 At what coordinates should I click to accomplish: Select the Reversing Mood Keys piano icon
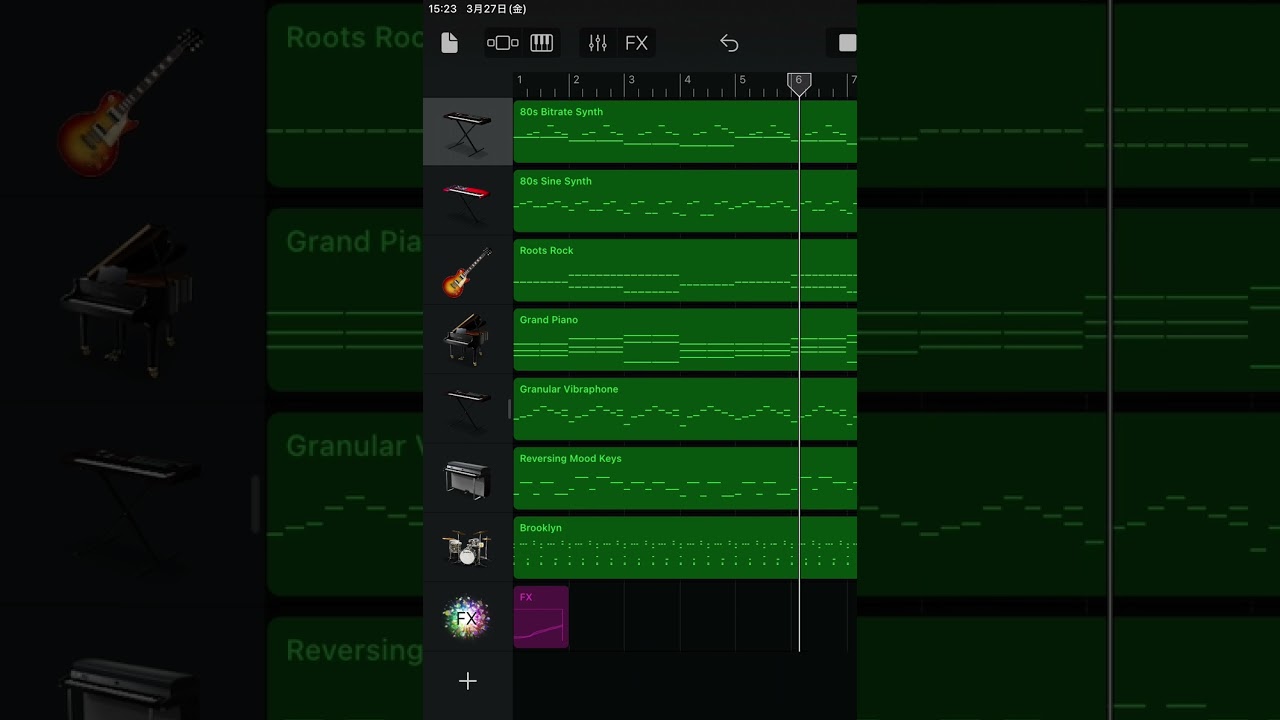[467, 479]
